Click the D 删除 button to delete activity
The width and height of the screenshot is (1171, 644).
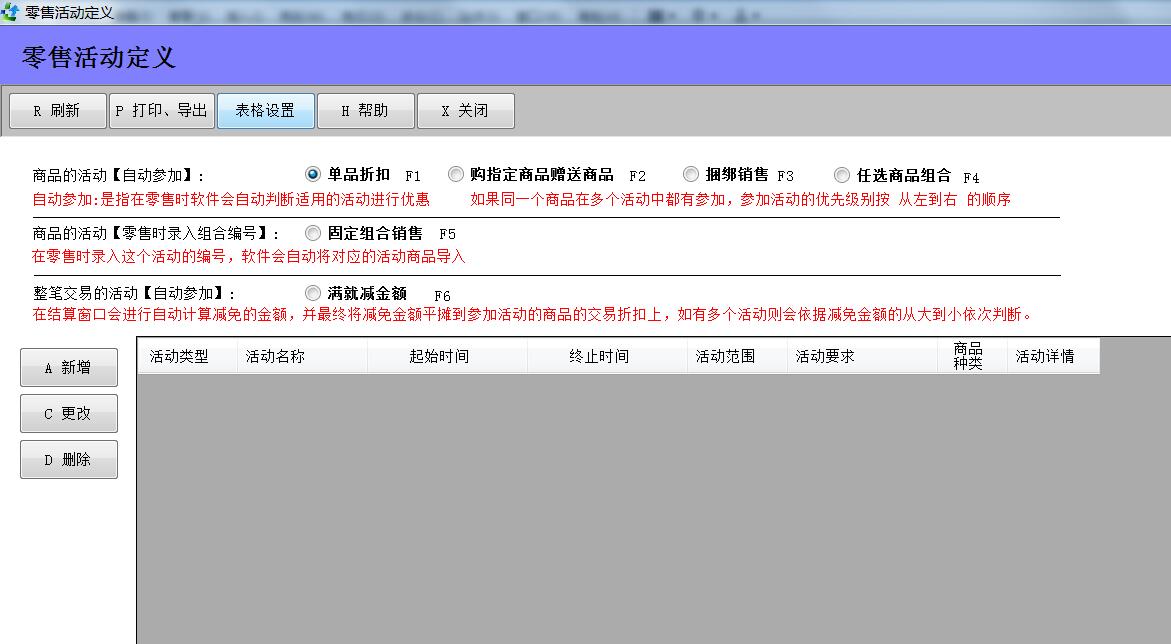click(x=68, y=459)
